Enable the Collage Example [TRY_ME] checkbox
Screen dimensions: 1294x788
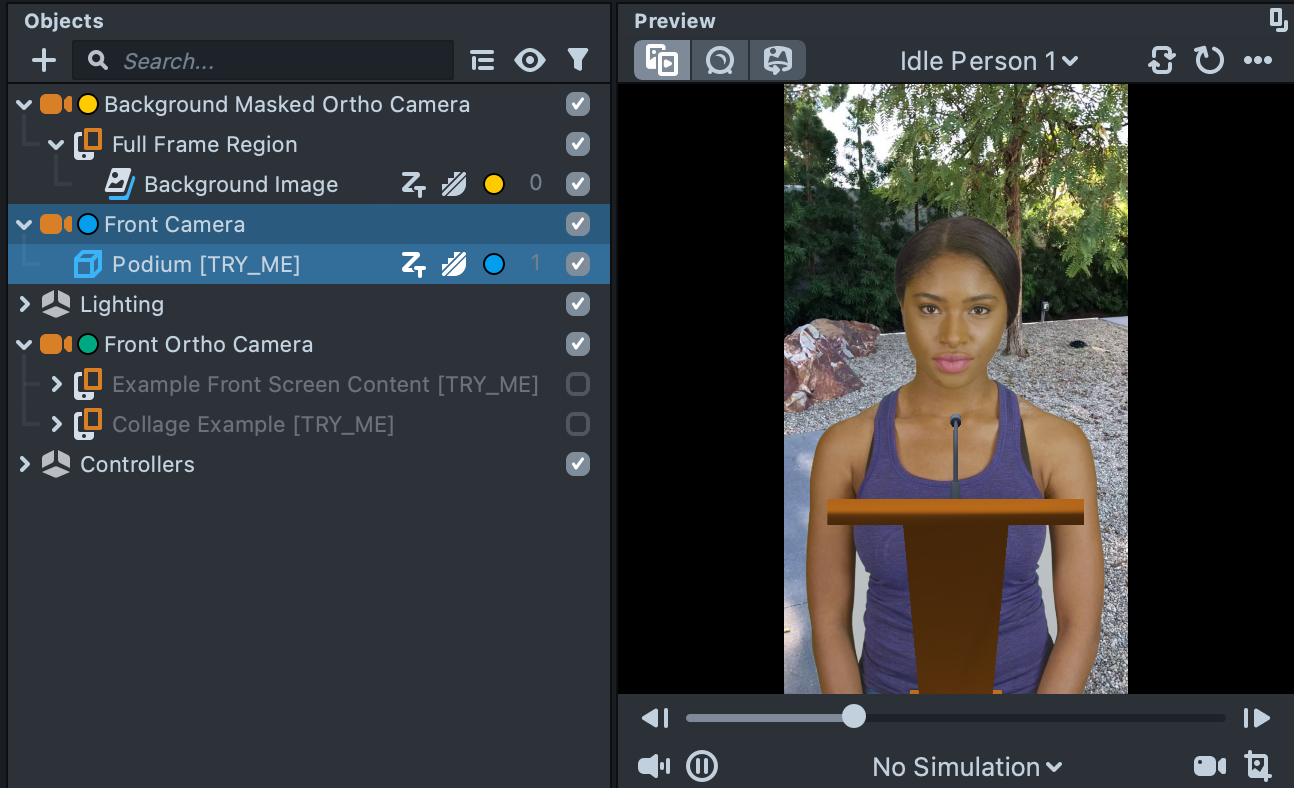click(578, 424)
